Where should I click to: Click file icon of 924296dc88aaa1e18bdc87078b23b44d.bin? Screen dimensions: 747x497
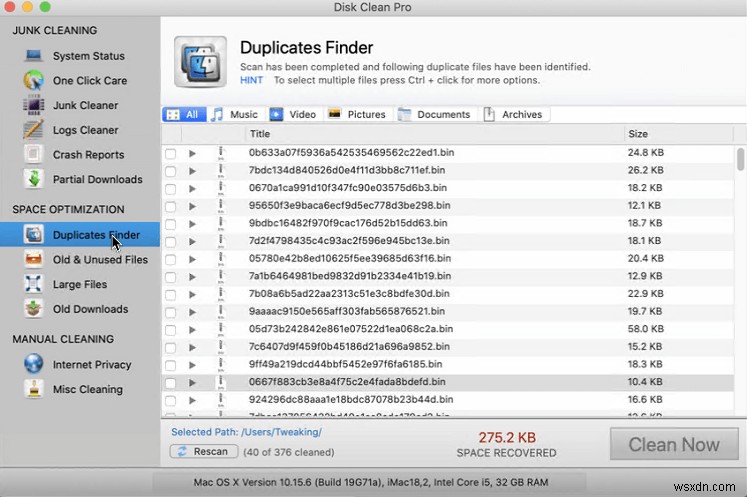click(x=221, y=400)
